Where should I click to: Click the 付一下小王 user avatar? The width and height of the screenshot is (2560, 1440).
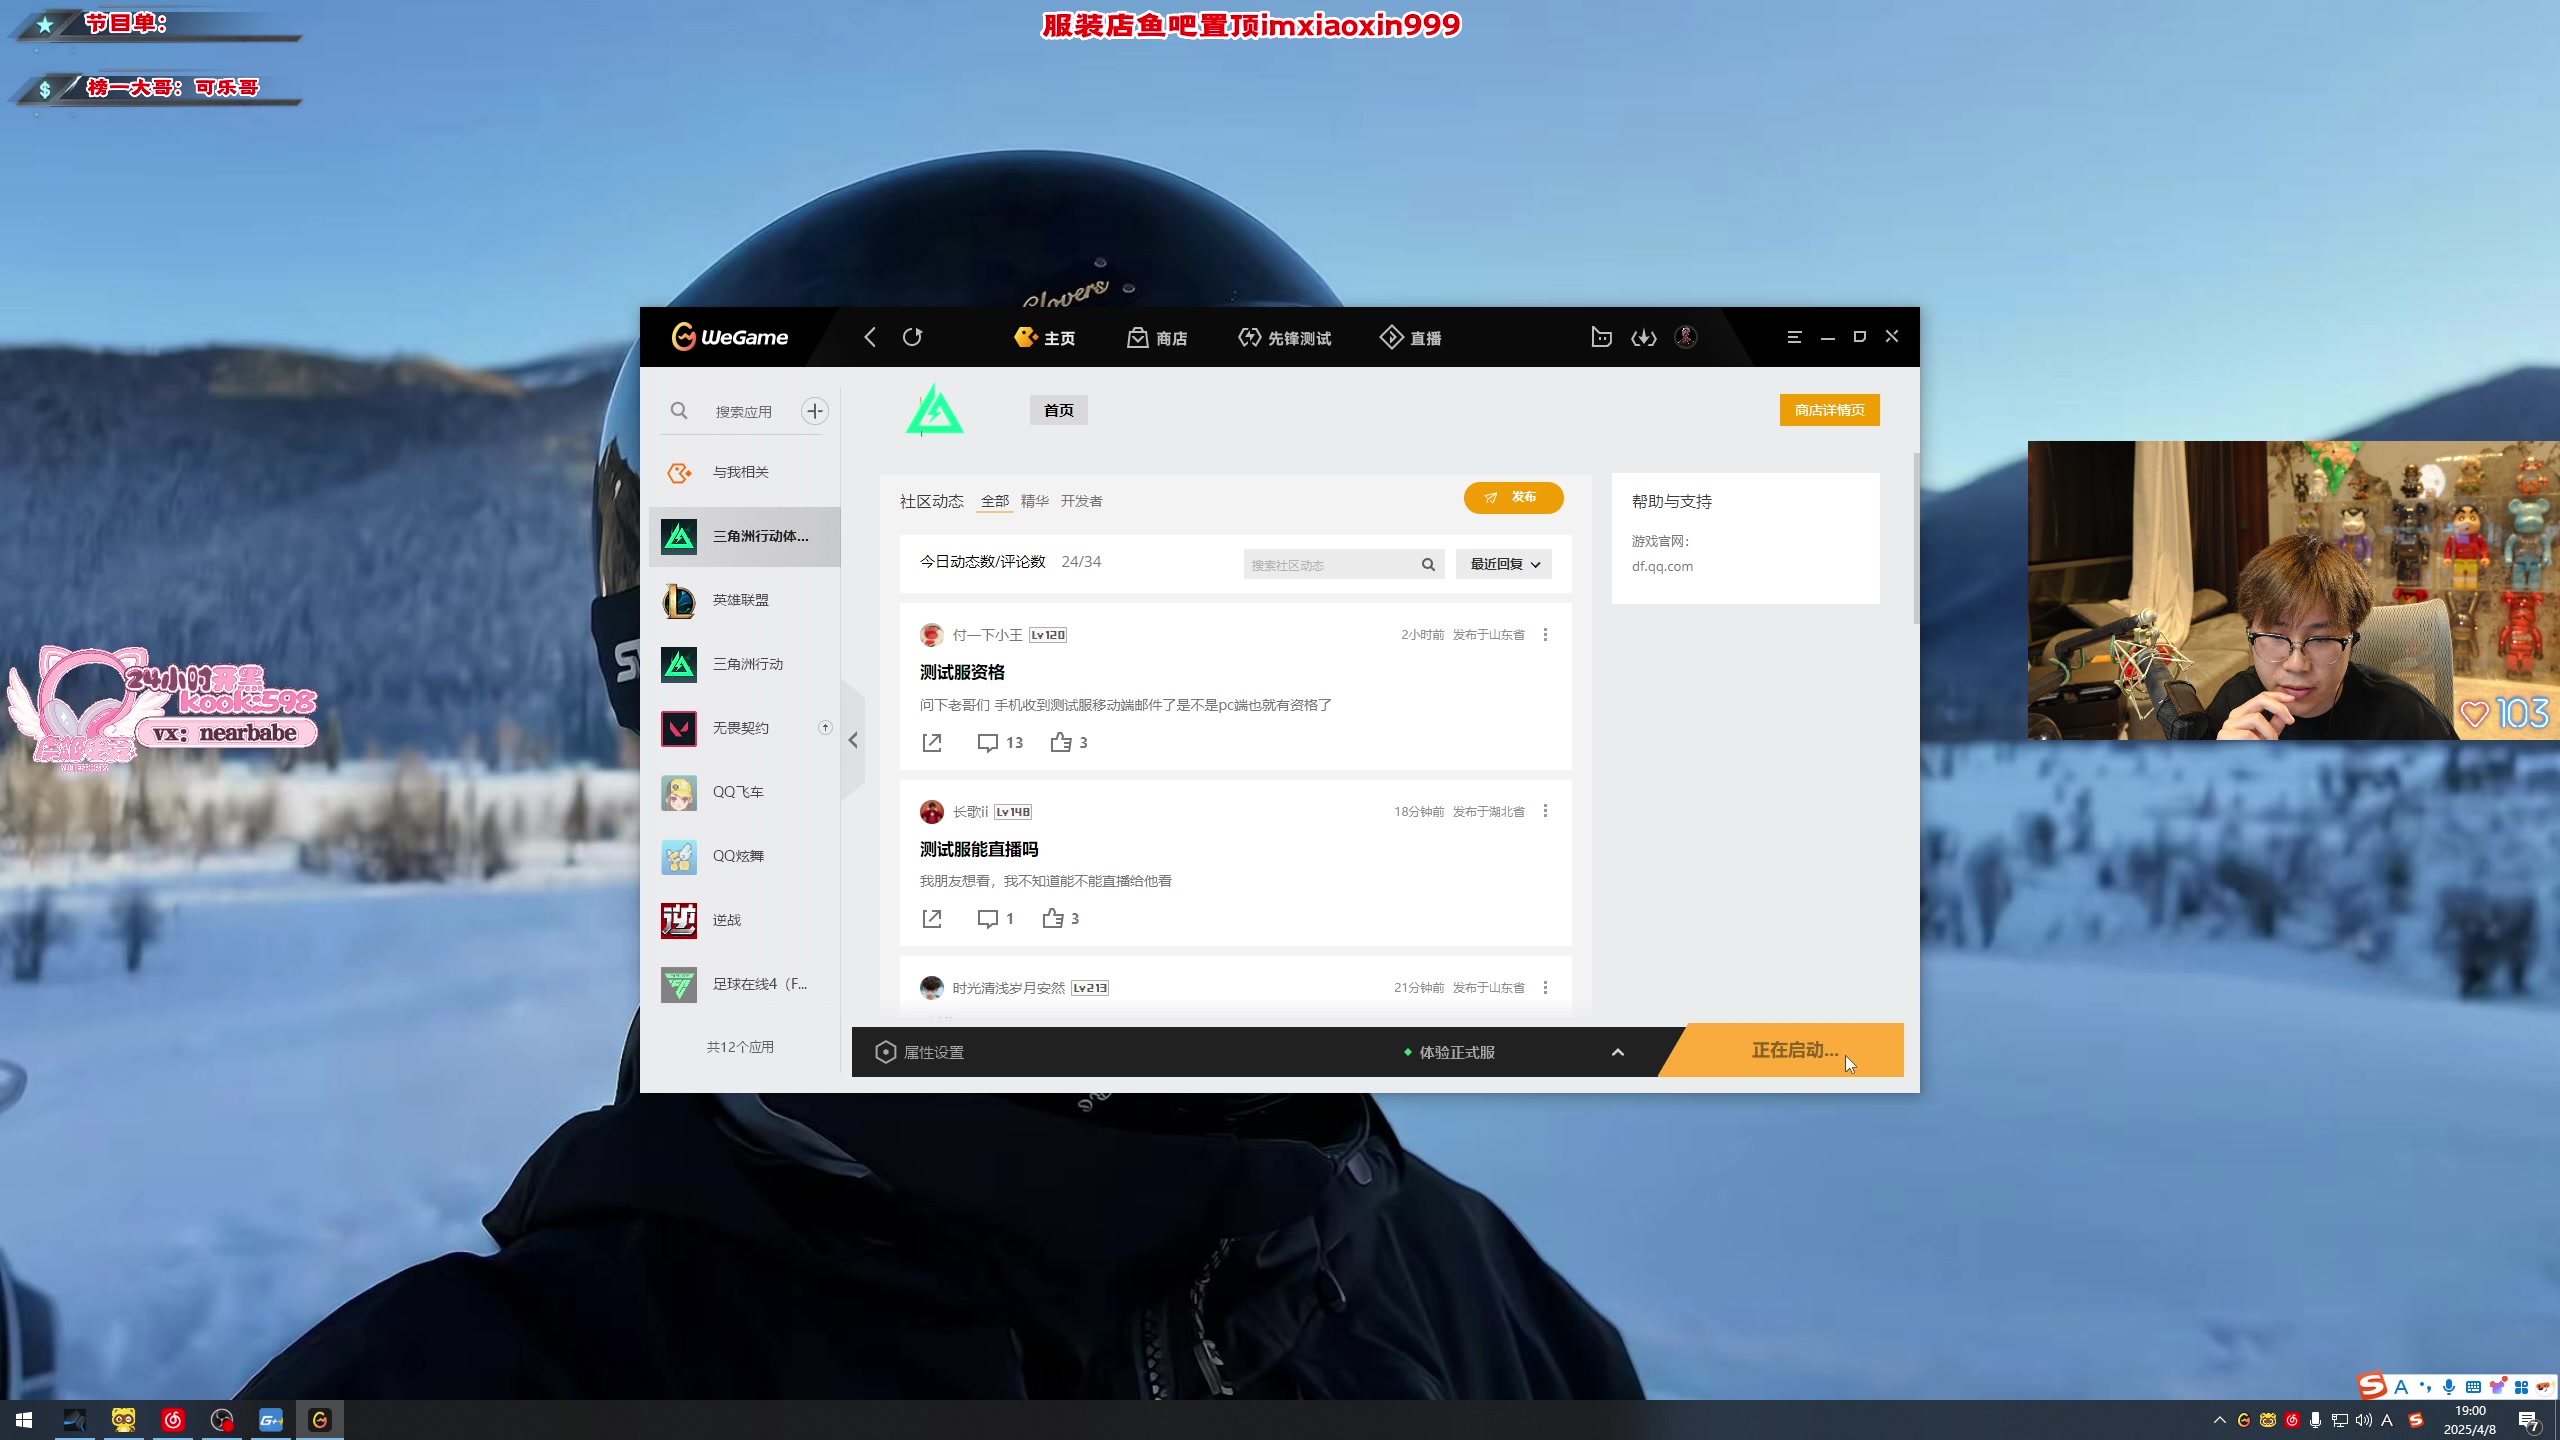(931, 635)
